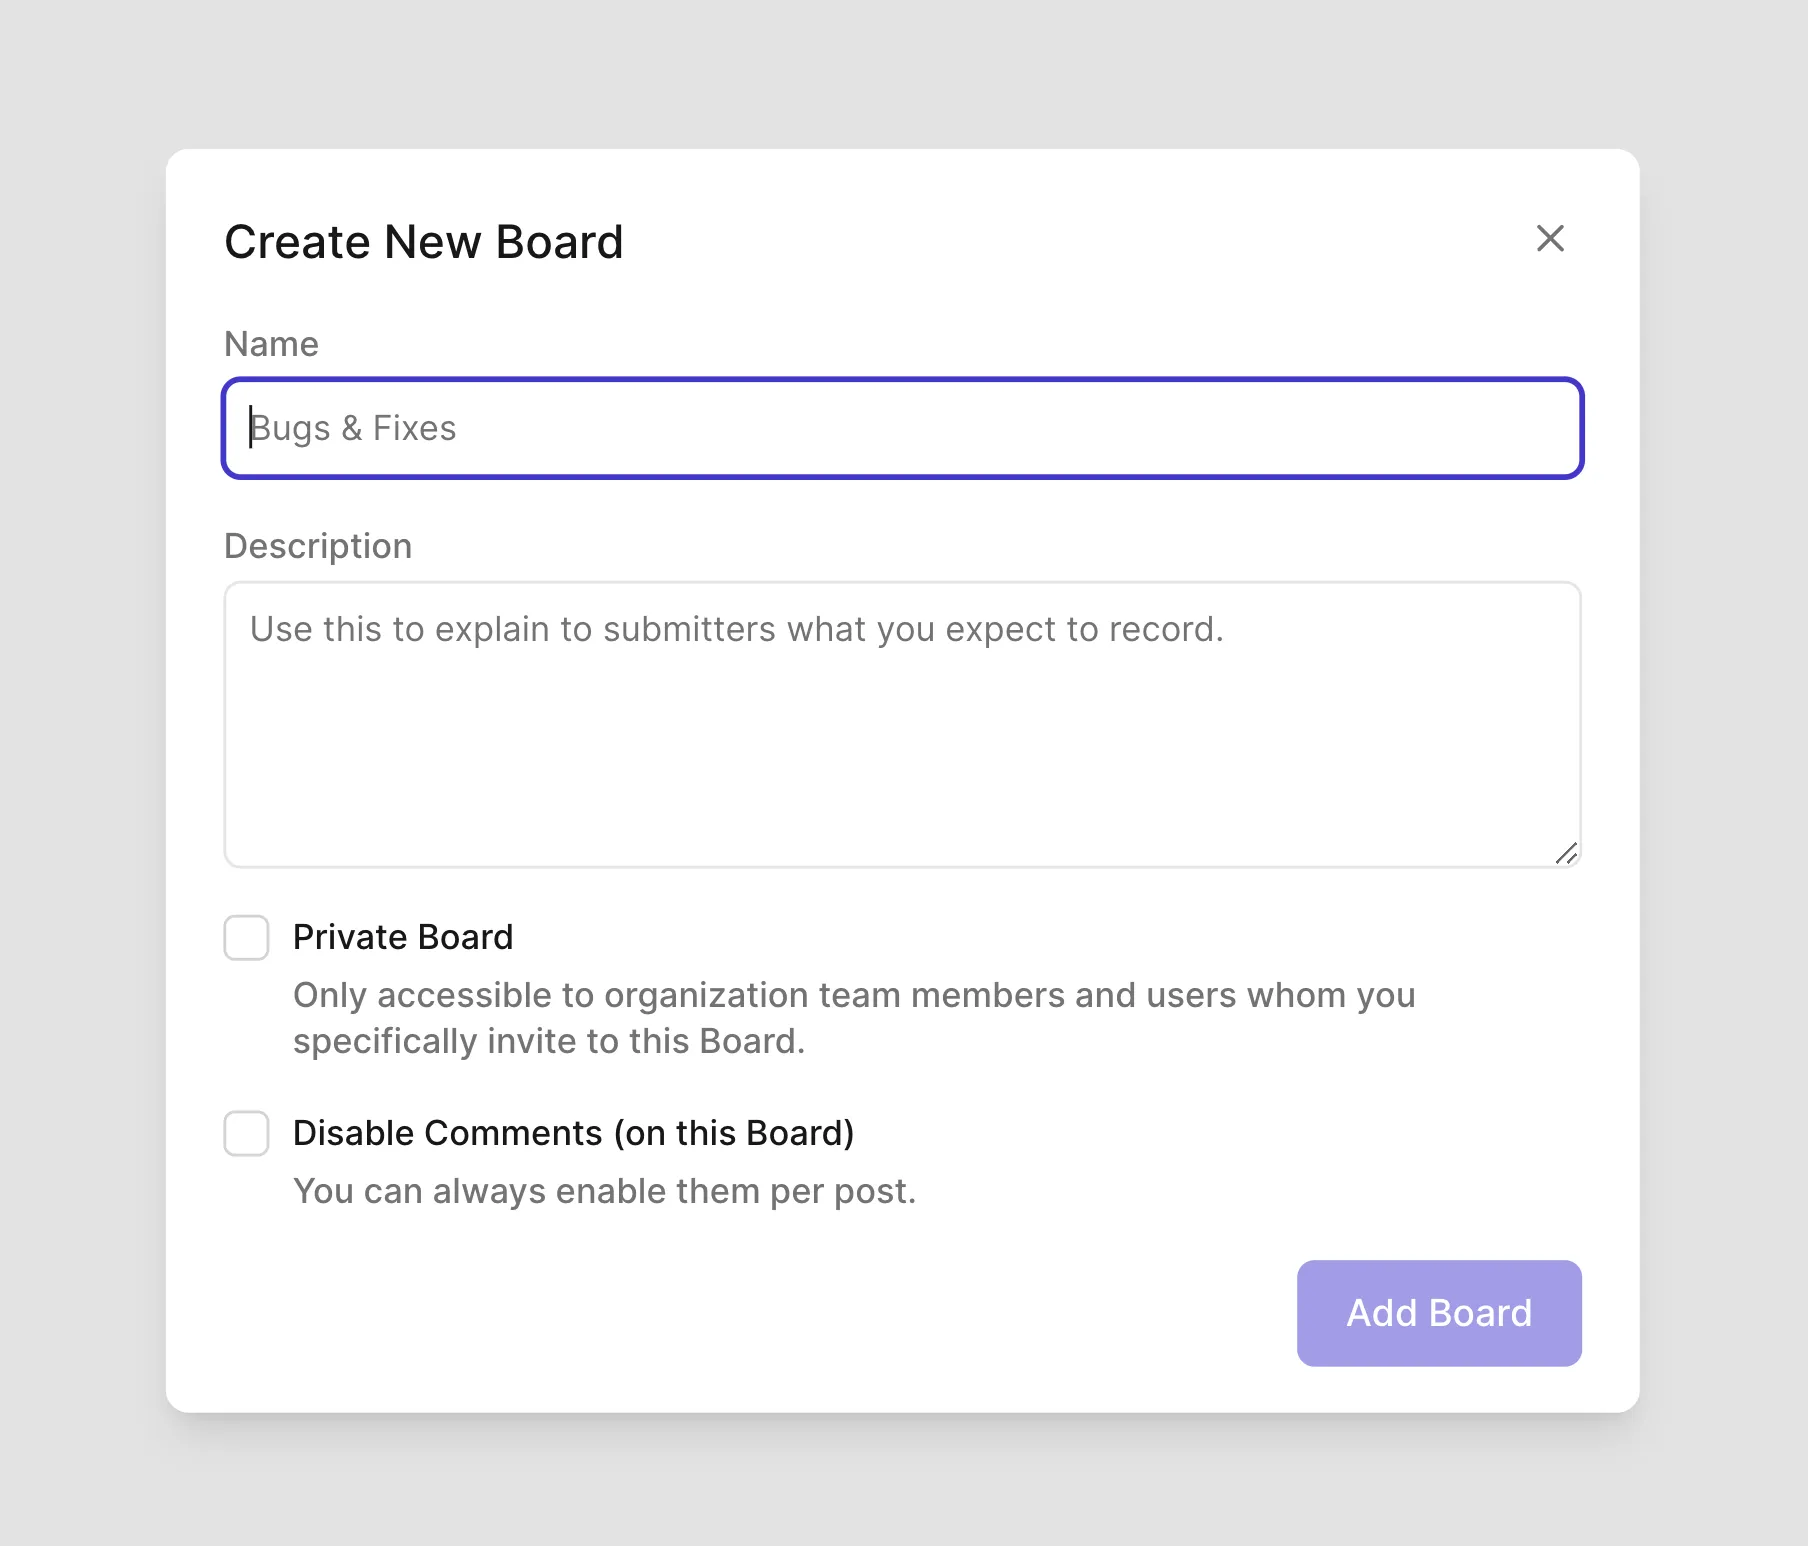
Task: Click the Name field label
Action: coord(271,343)
